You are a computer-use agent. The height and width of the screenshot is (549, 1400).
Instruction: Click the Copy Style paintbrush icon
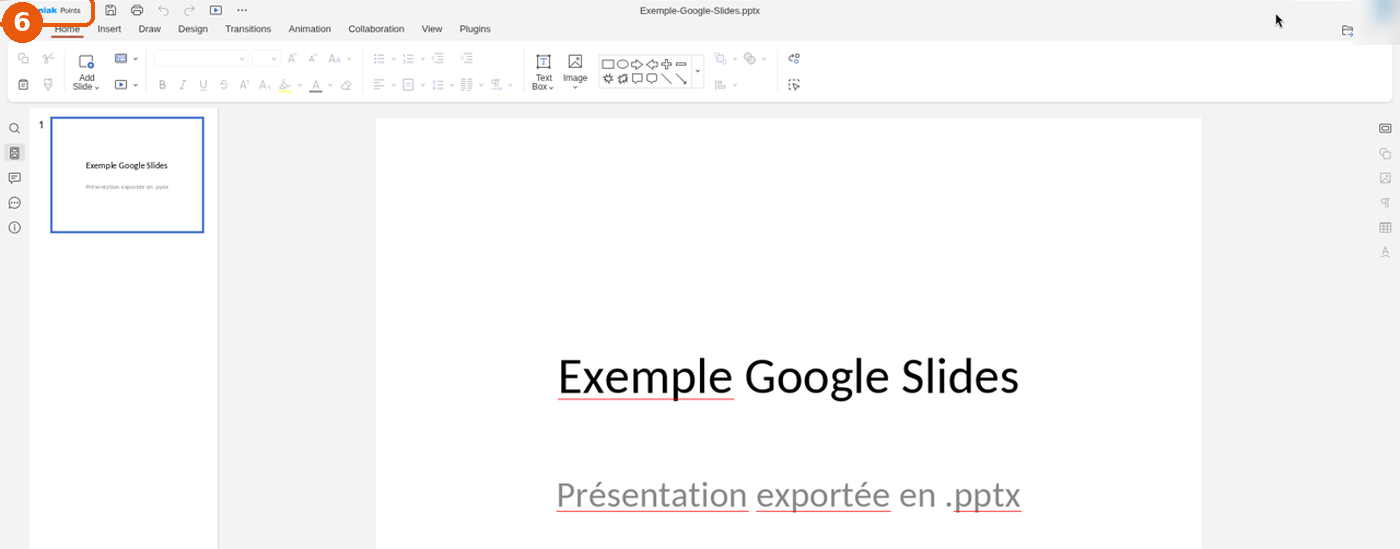(x=47, y=85)
